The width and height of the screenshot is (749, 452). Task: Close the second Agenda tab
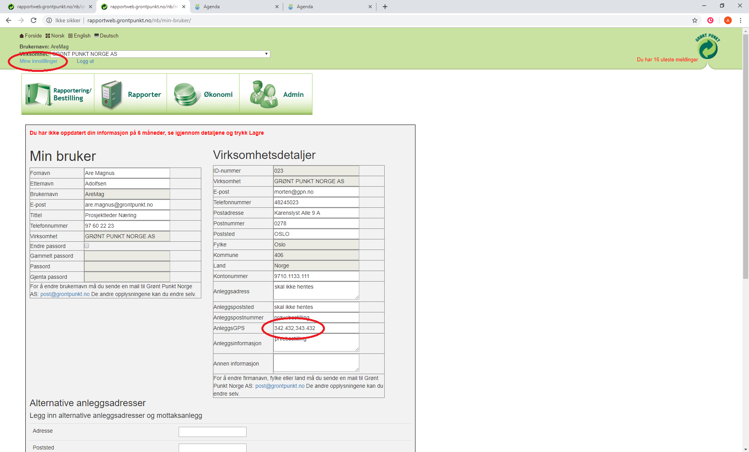coord(370,7)
